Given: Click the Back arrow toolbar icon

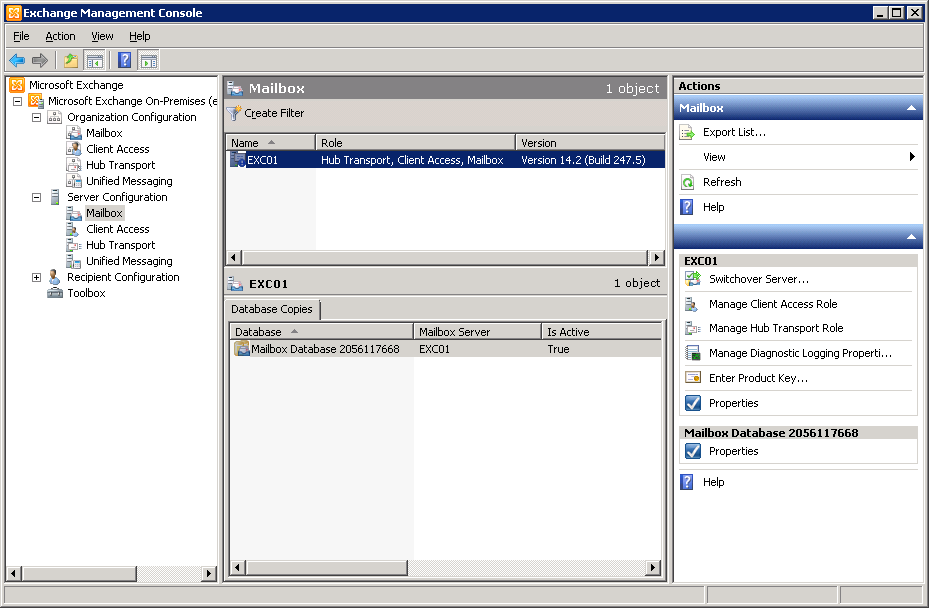Looking at the screenshot, I should click(x=17, y=60).
